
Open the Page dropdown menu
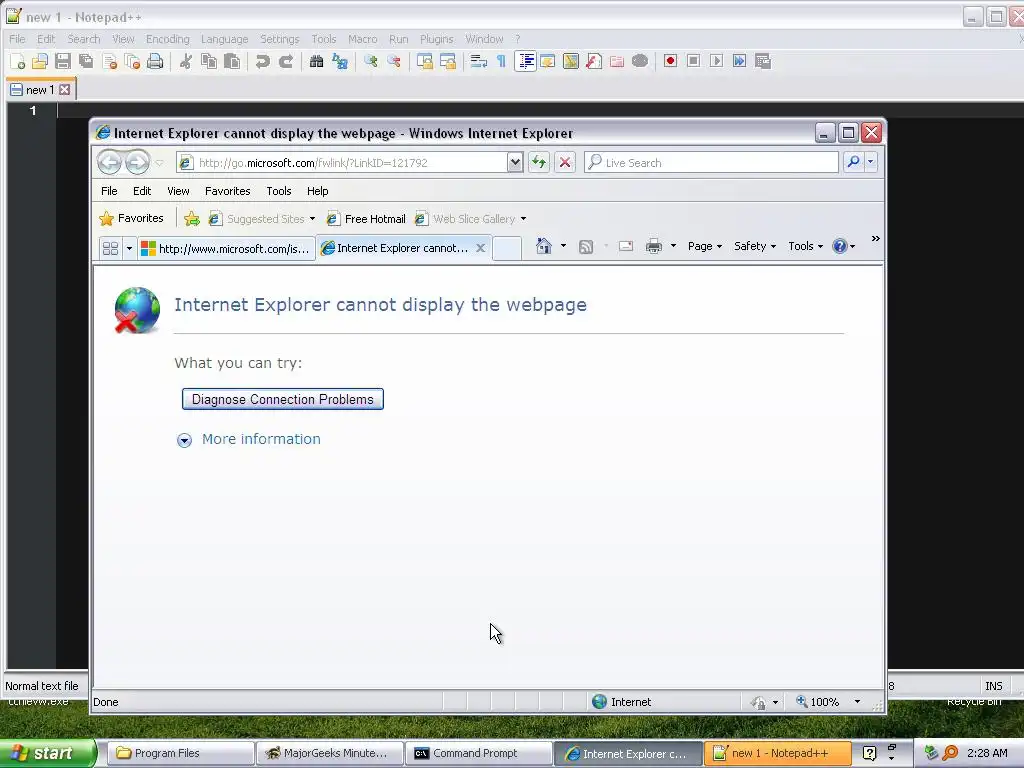pos(705,246)
